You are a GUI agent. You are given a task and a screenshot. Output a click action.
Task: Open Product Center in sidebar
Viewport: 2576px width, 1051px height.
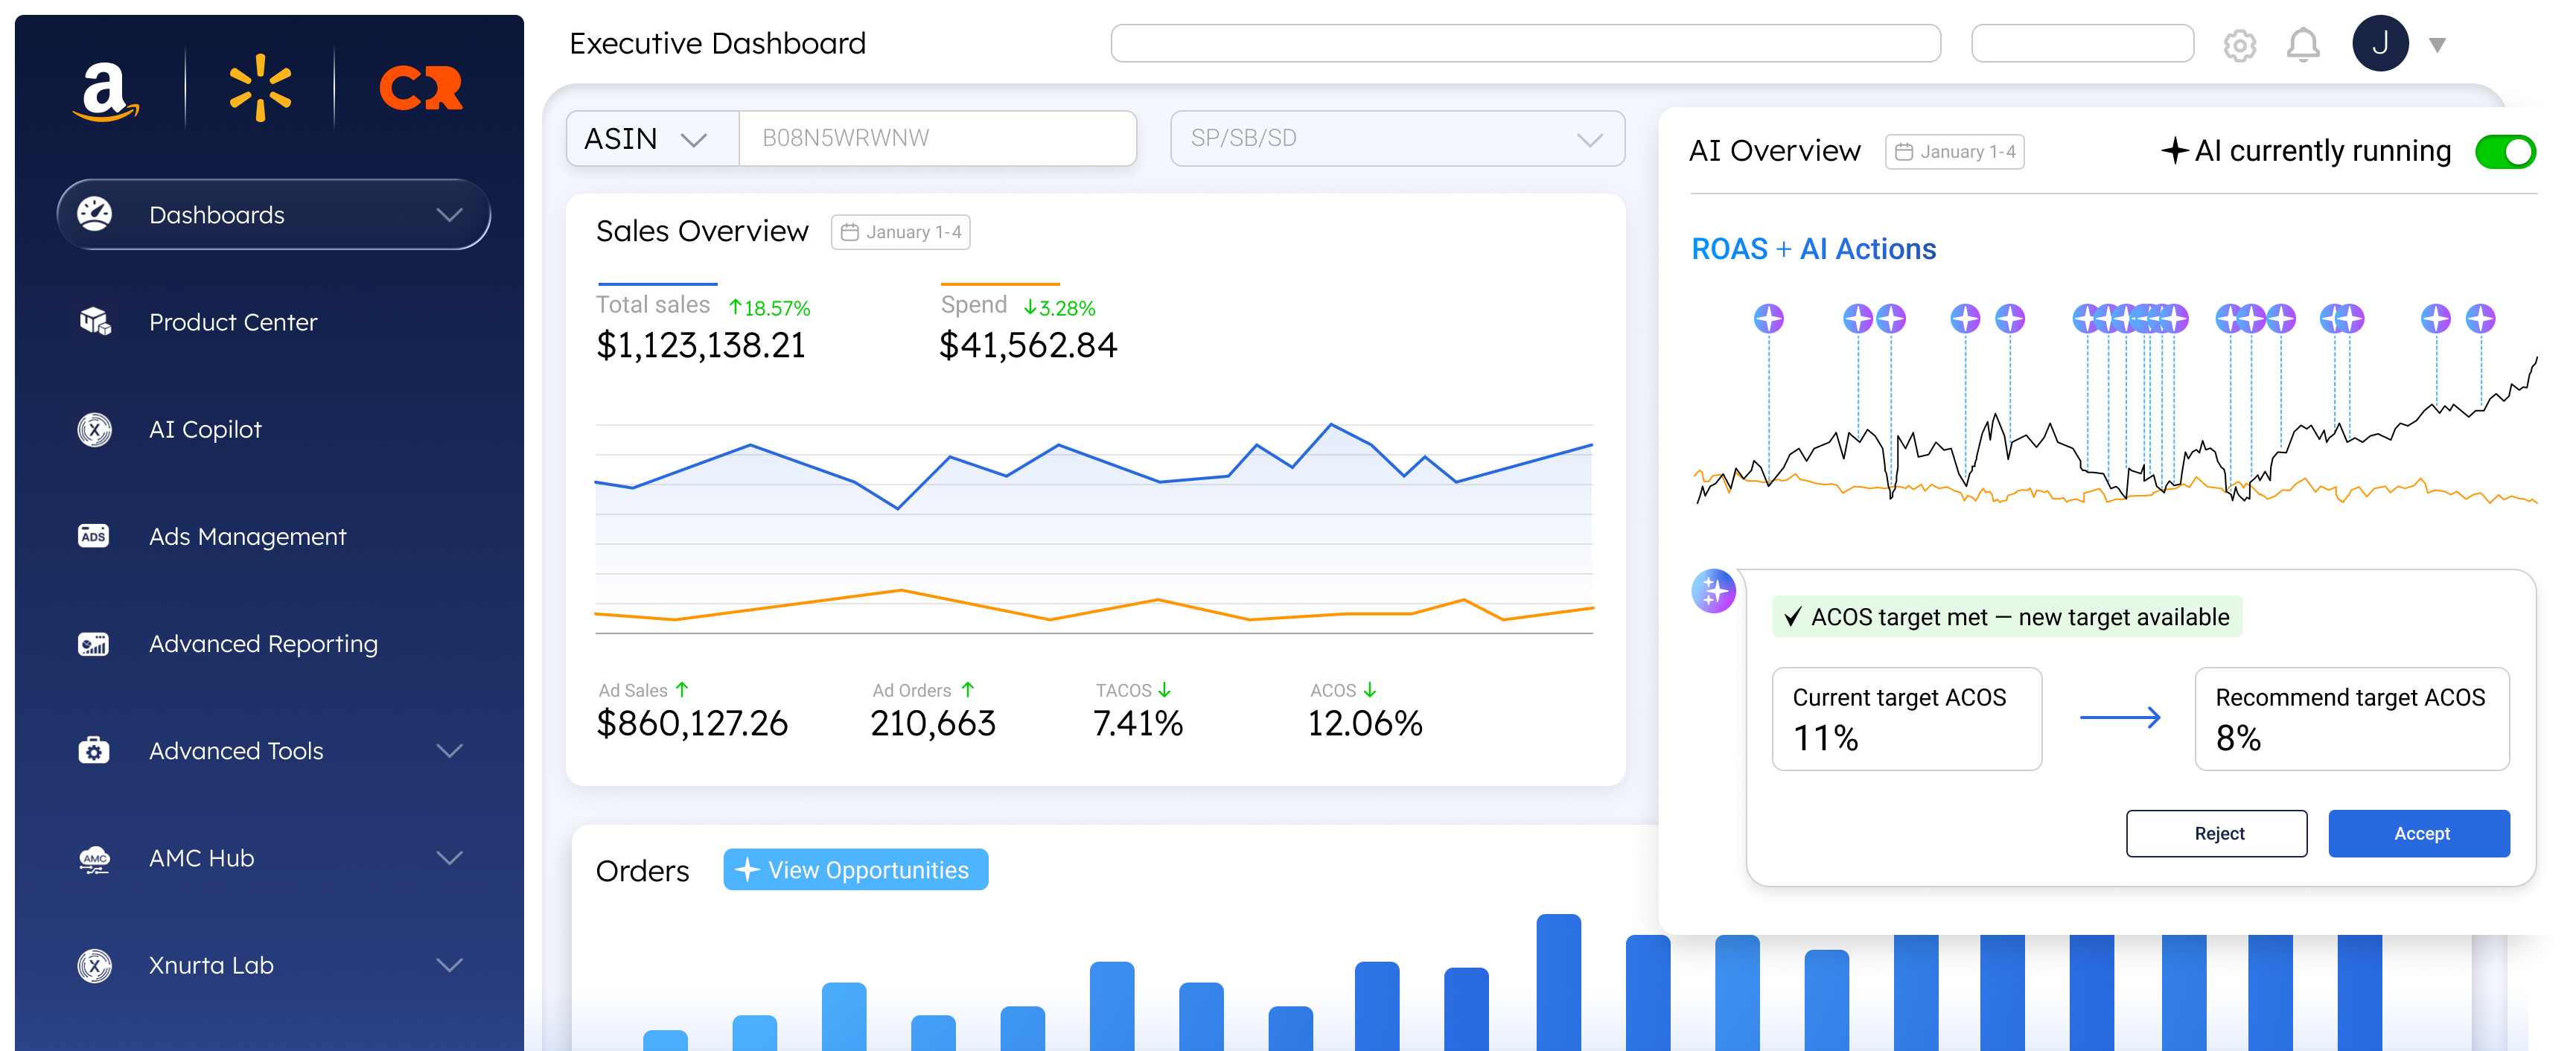[x=232, y=322]
